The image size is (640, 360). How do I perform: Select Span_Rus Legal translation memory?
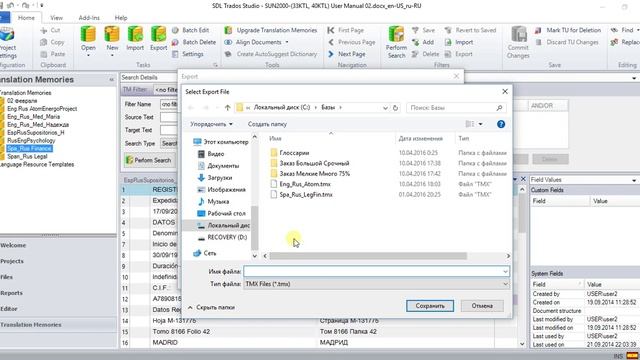point(27,156)
